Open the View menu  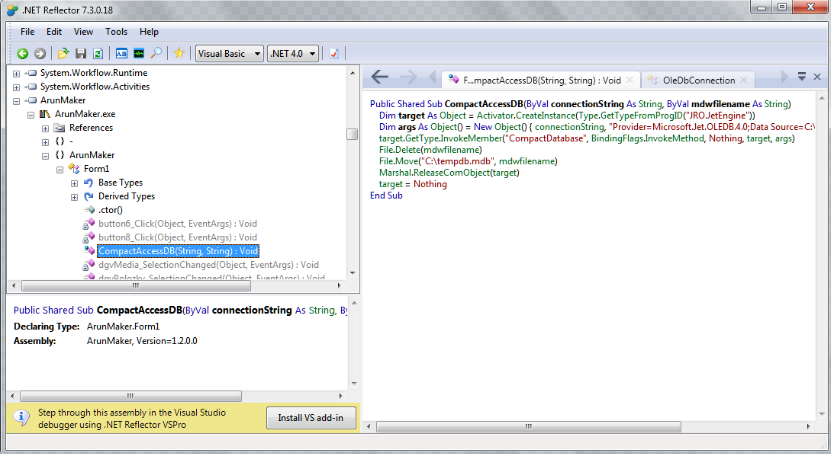pos(83,32)
